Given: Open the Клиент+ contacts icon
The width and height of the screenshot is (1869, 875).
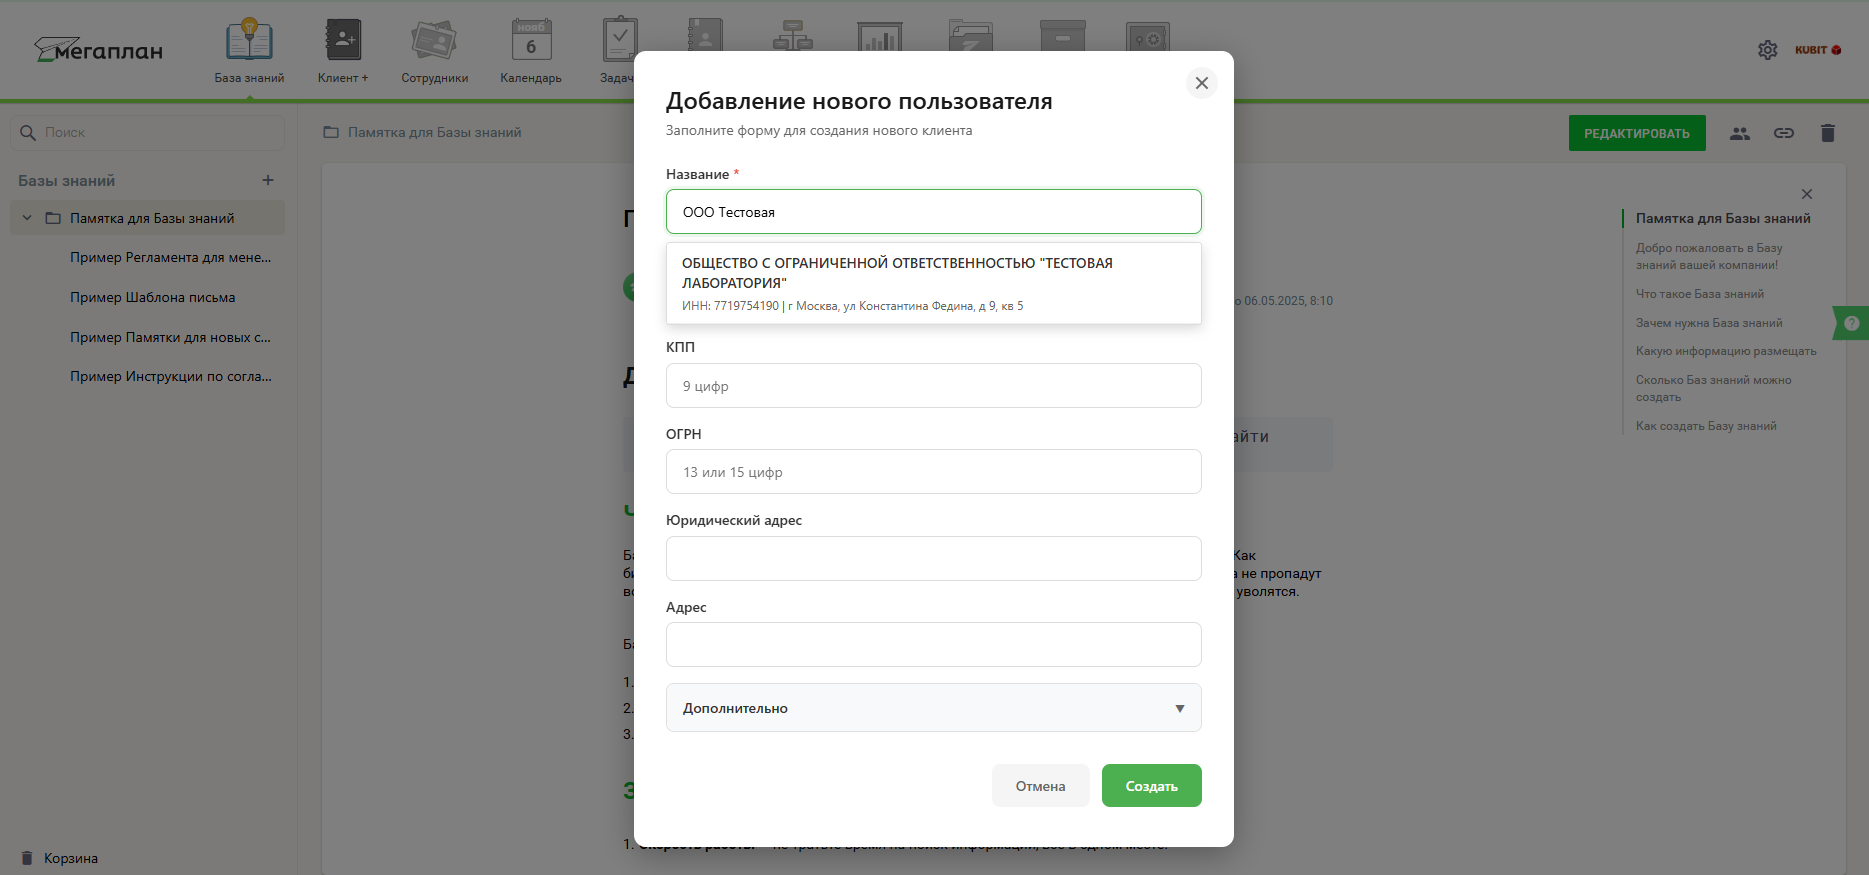Looking at the screenshot, I should (343, 42).
